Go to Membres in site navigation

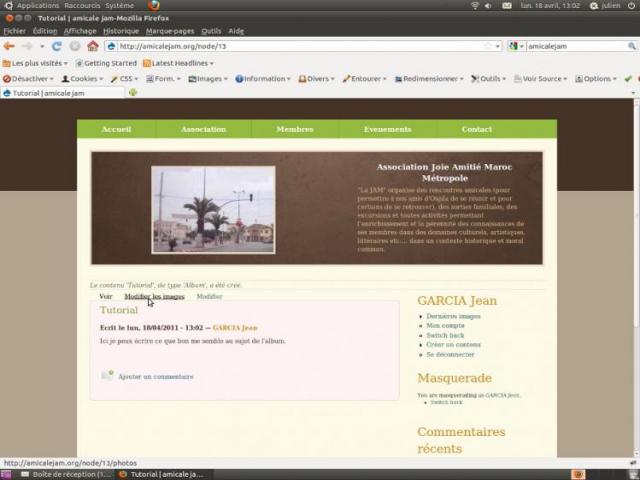[295, 129]
